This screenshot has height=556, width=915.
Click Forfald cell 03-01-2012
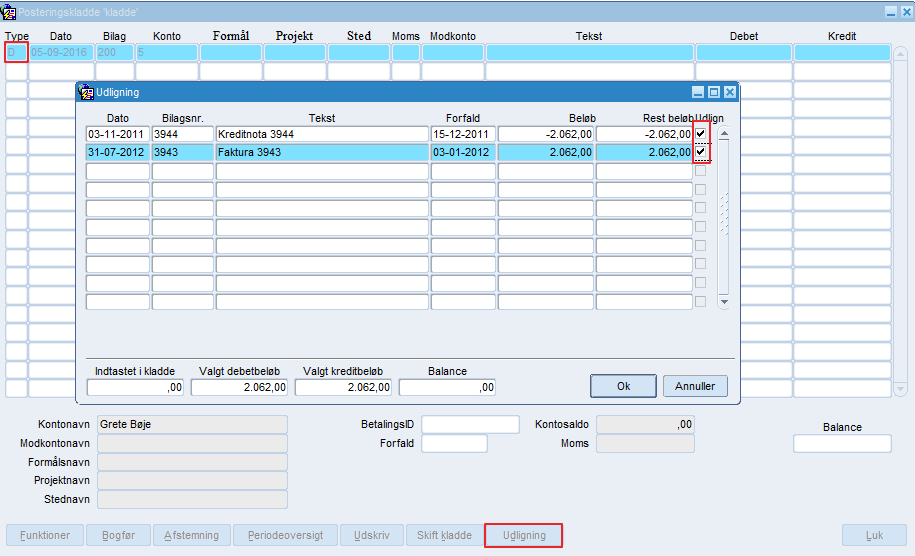coord(463,152)
